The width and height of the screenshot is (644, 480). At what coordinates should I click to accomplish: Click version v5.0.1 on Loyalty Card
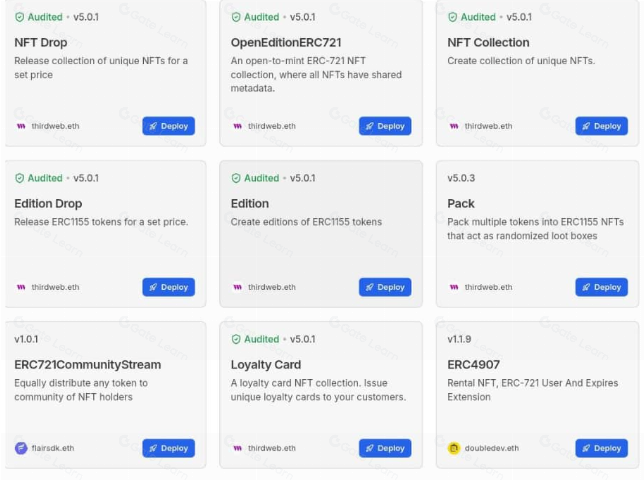pos(303,339)
